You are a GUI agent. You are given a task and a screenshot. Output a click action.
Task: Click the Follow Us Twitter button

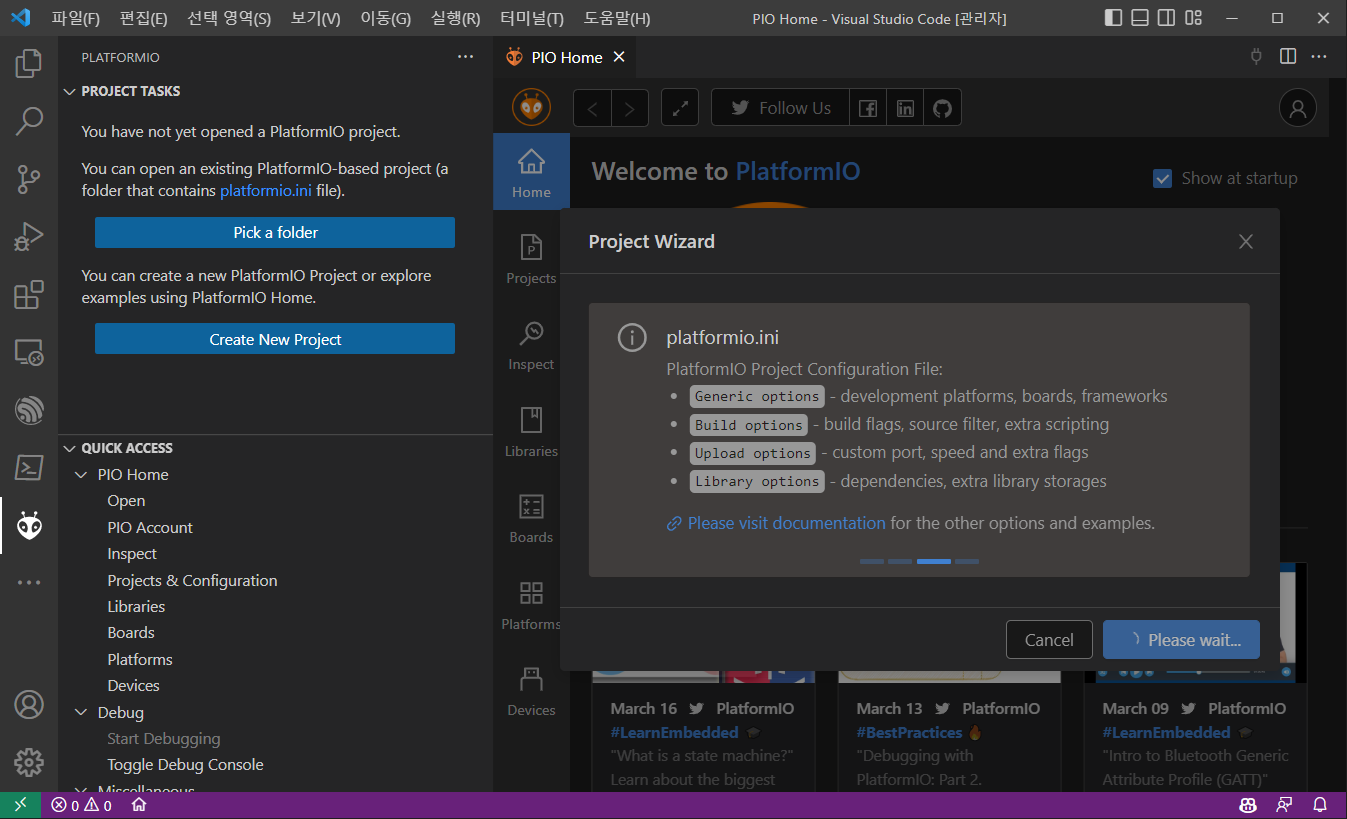tap(781, 108)
